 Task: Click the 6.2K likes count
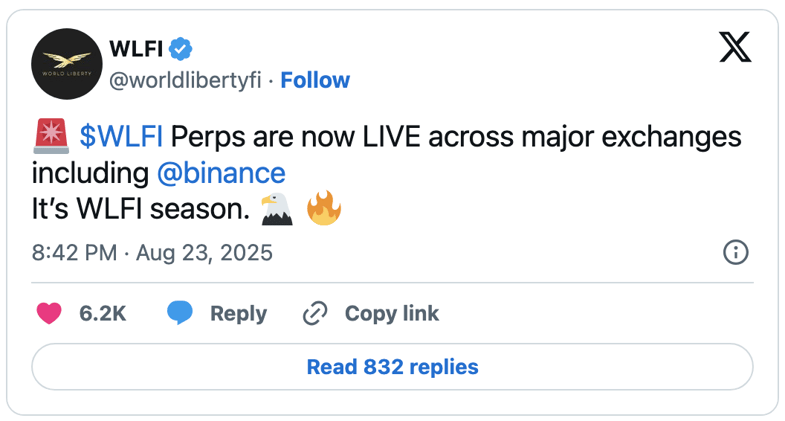103,314
